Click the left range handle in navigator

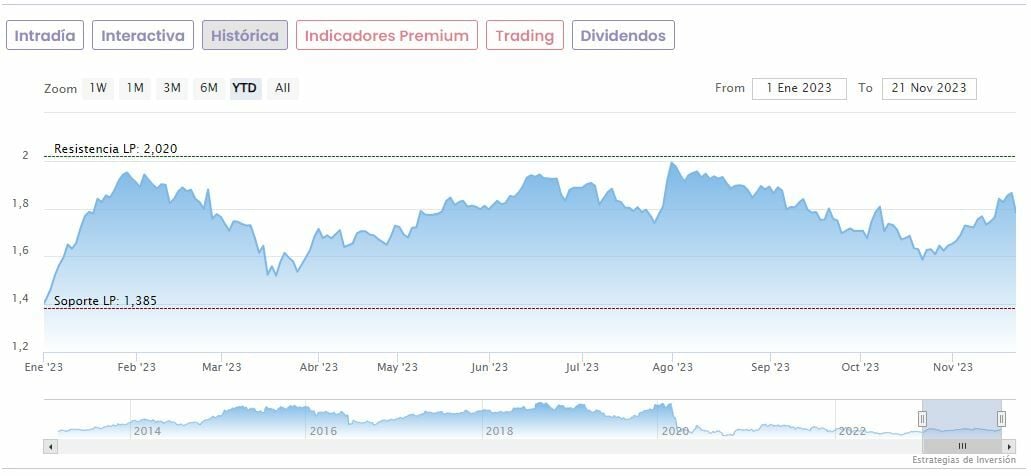click(x=922, y=418)
